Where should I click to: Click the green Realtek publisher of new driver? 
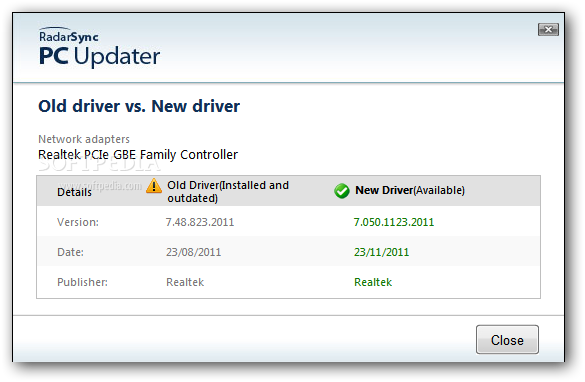tap(373, 282)
